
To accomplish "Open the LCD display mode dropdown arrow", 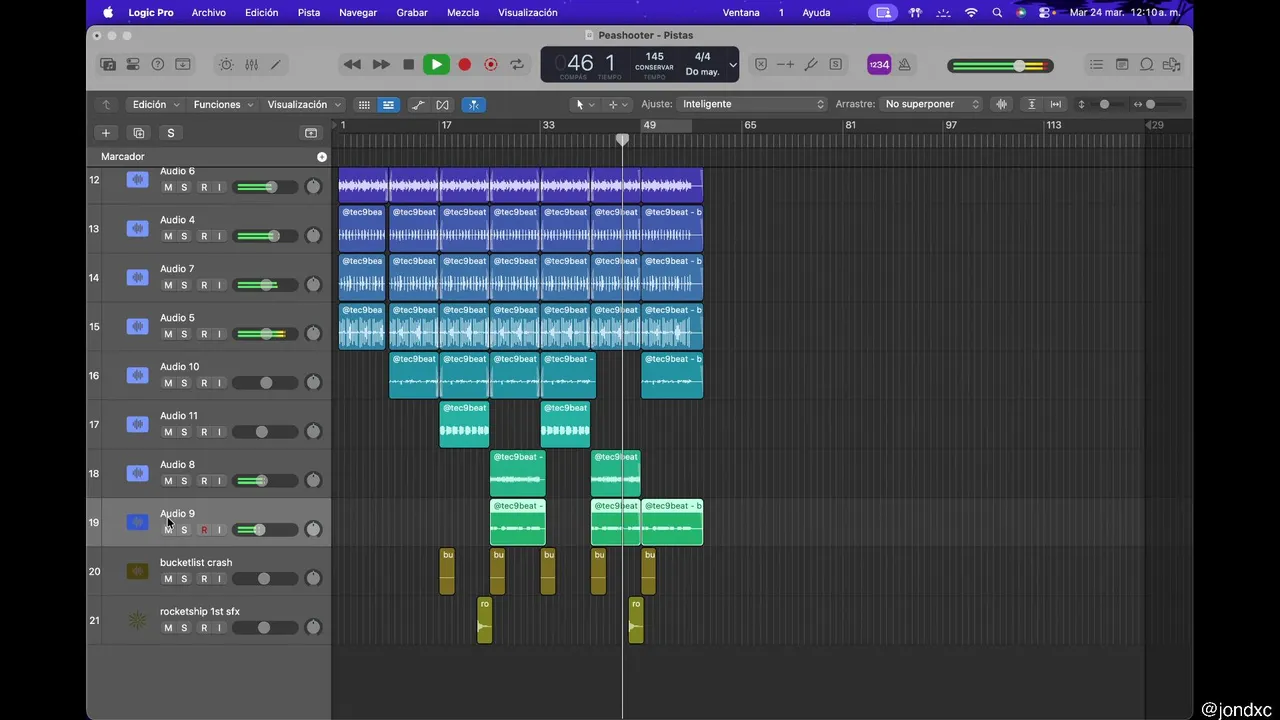I will coord(732,65).
